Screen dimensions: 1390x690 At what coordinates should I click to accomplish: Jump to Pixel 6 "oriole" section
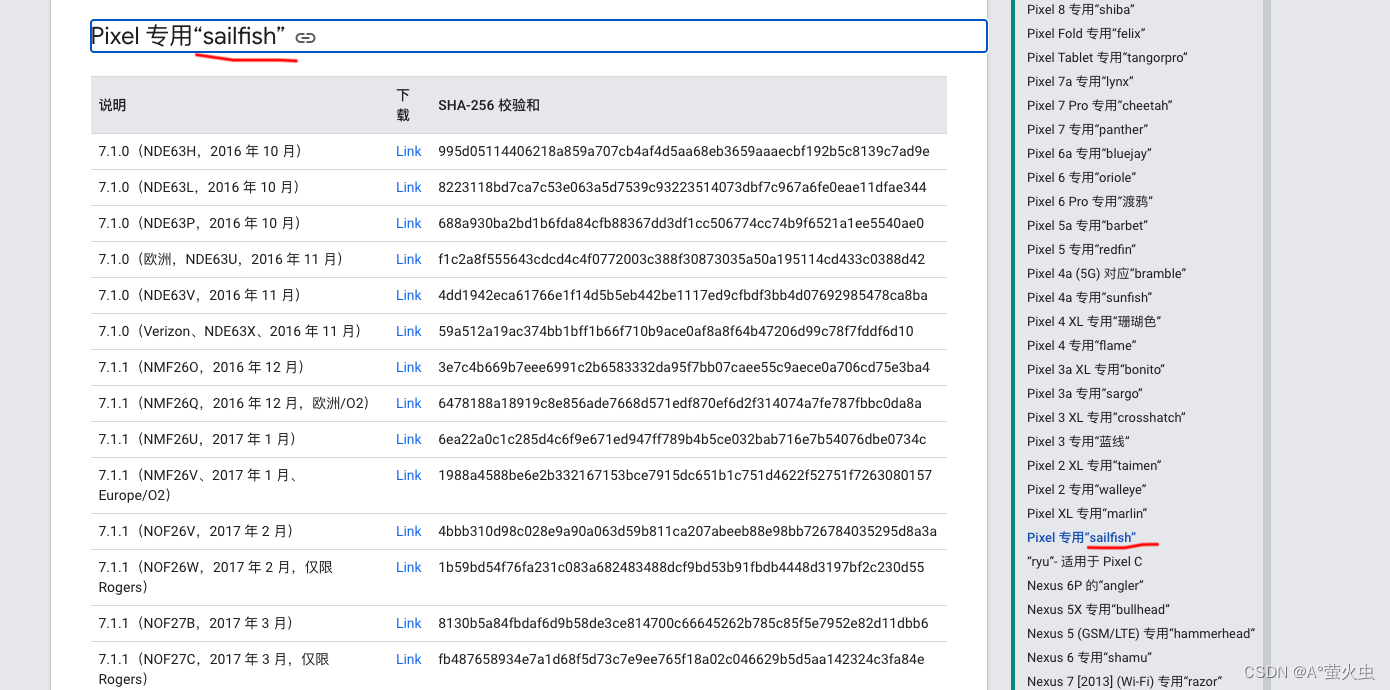coord(1082,177)
